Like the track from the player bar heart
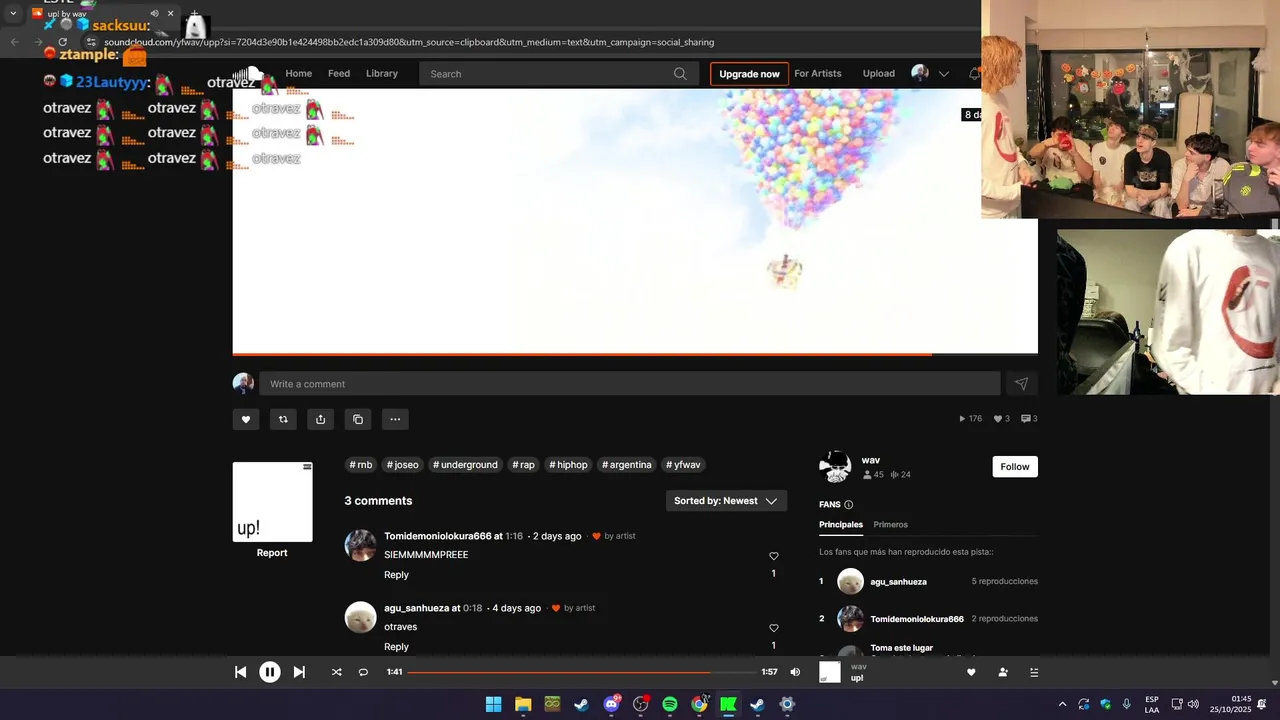The width and height of the screenshot is (1280, 720). point(970,672)
